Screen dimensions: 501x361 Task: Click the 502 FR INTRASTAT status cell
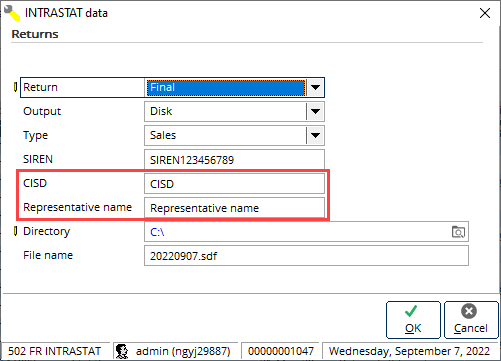55,351
